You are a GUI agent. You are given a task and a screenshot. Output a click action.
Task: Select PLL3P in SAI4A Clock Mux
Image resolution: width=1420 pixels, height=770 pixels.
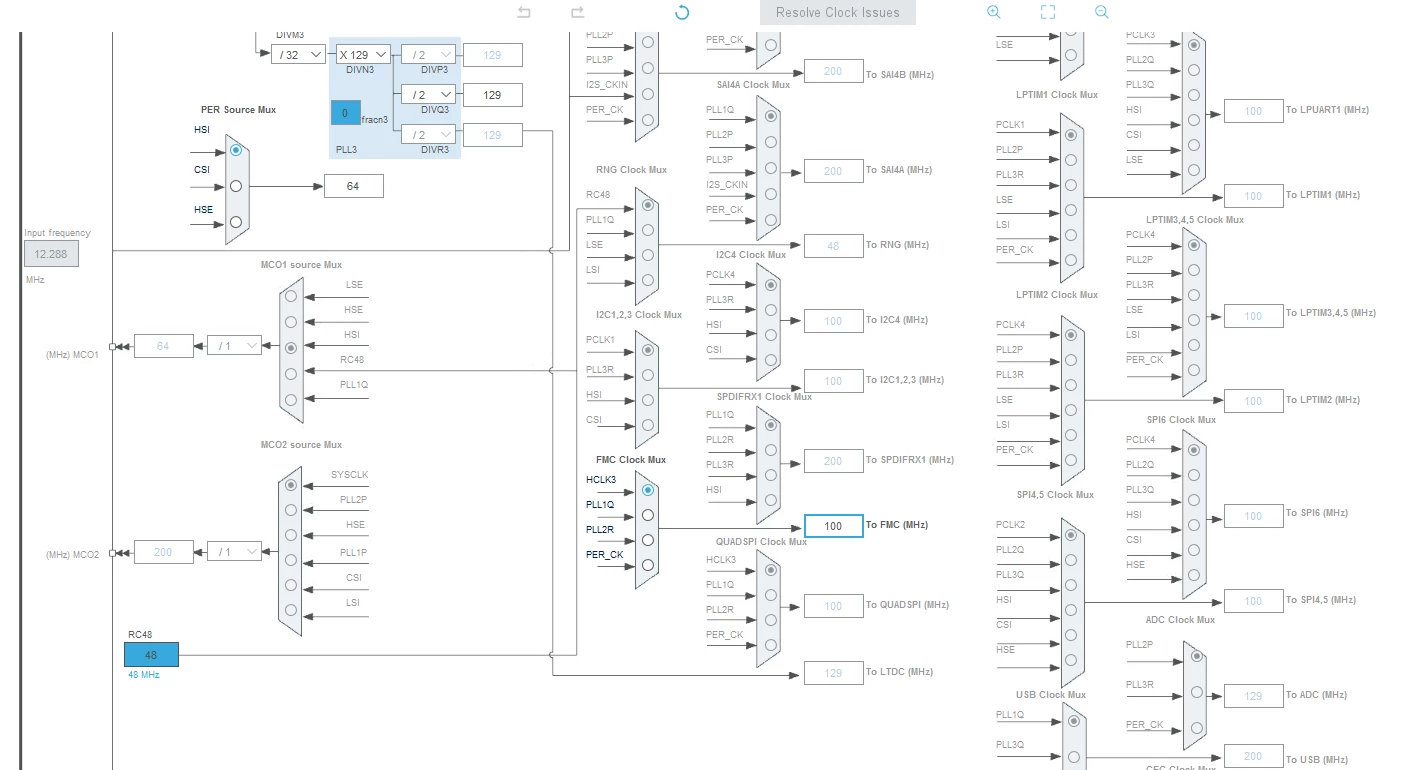770,168
